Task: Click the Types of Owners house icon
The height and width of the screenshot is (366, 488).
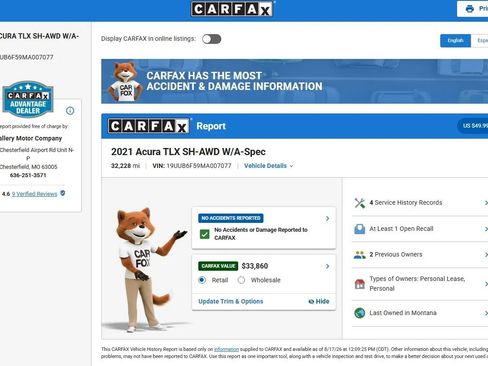Action: pos(360,284)
